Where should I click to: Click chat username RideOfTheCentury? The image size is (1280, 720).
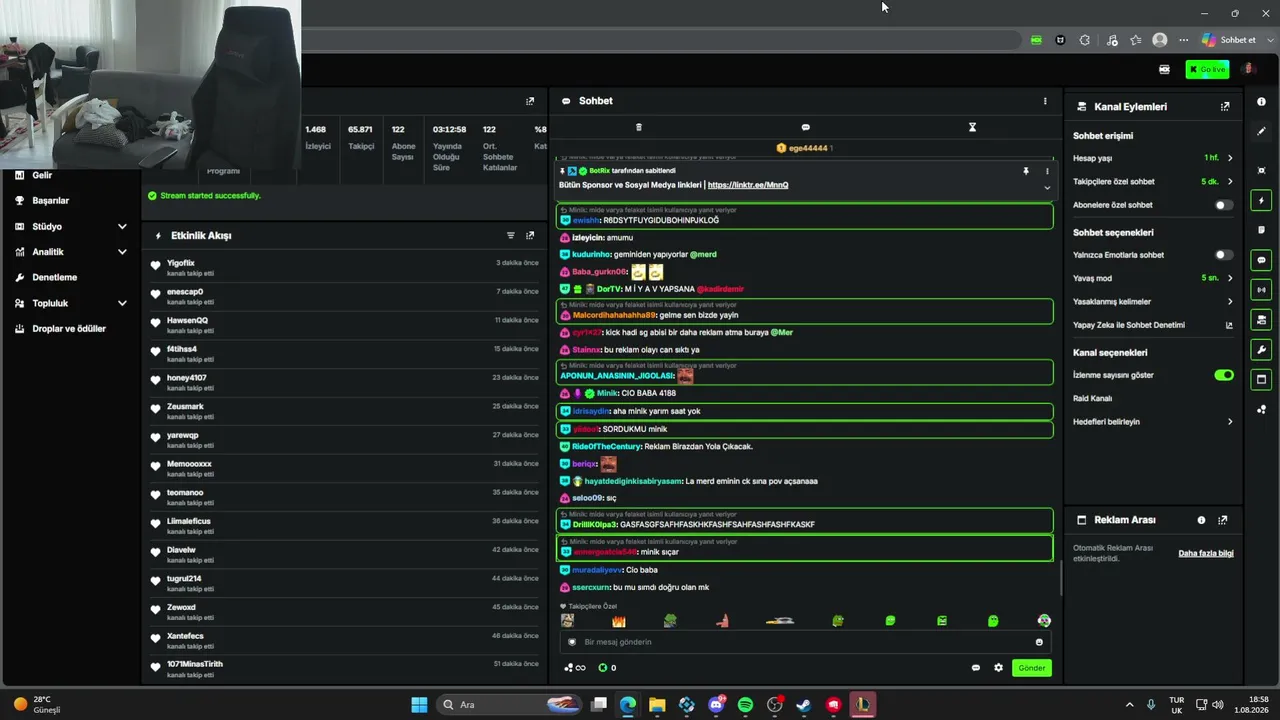tap(607, 447)
